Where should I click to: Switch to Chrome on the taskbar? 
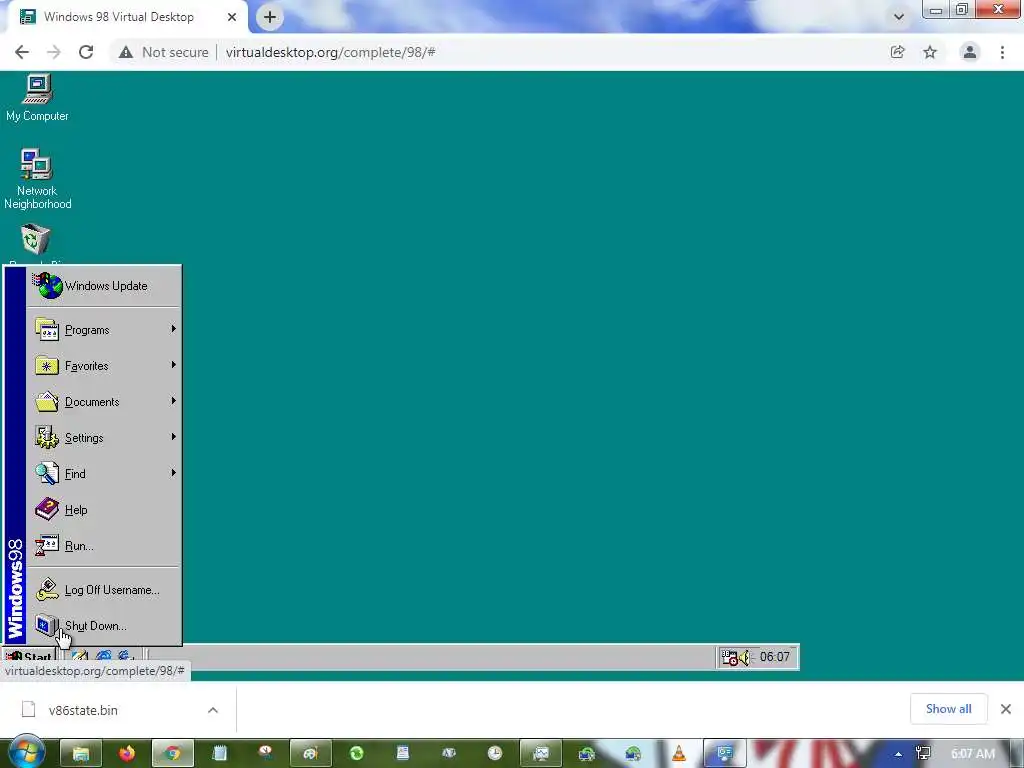pos(172,754)
